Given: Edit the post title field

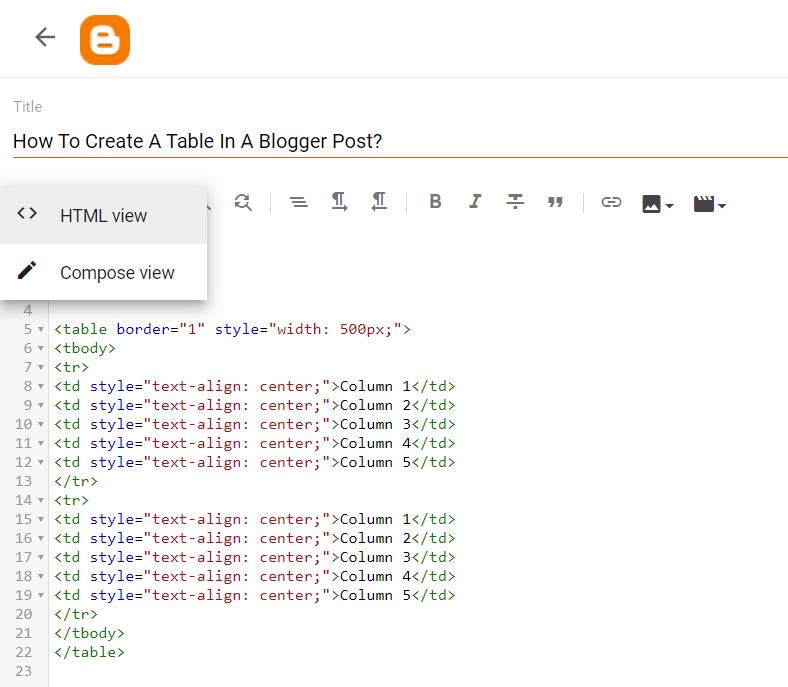Looking at the screenshot, I should (400, 141).
